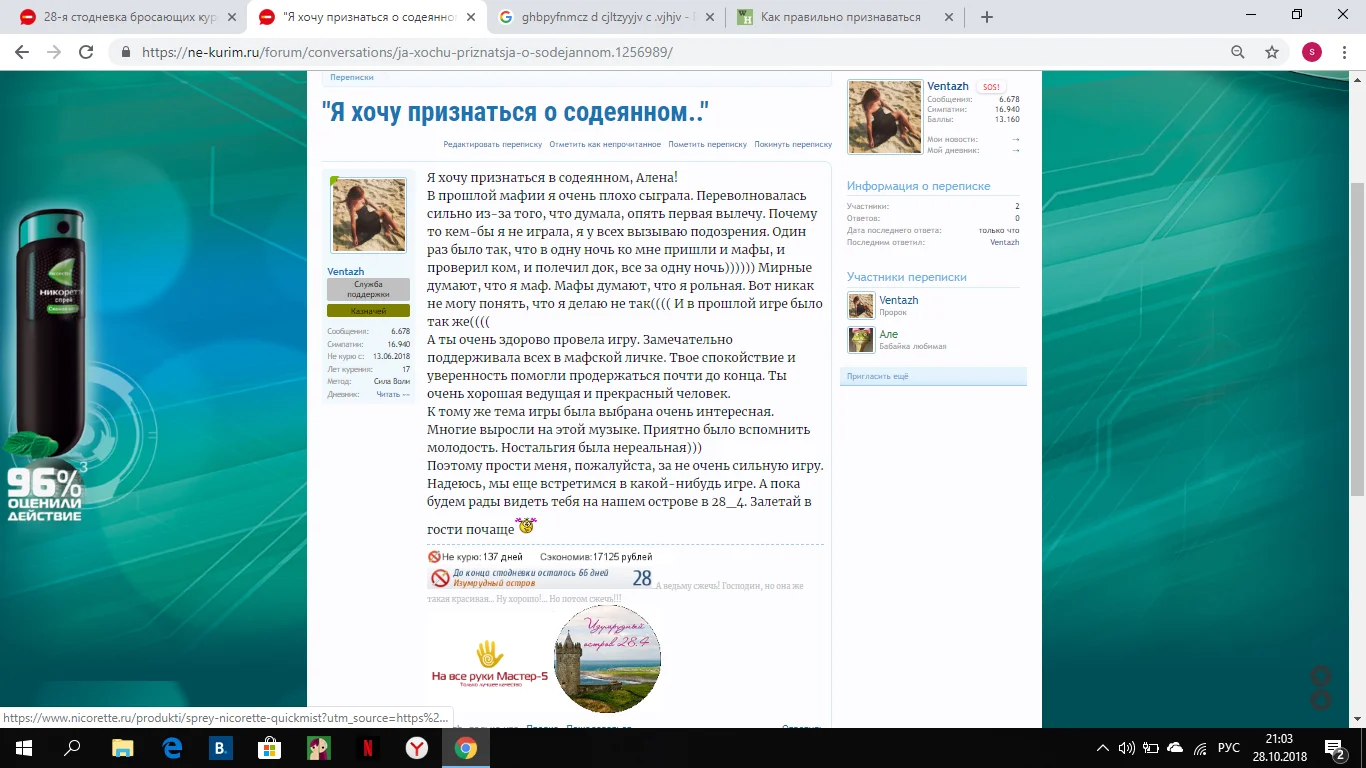Open the 'Читать' diary link
The height and width of the screenshot is (768, 1366).
coord(393,394)
